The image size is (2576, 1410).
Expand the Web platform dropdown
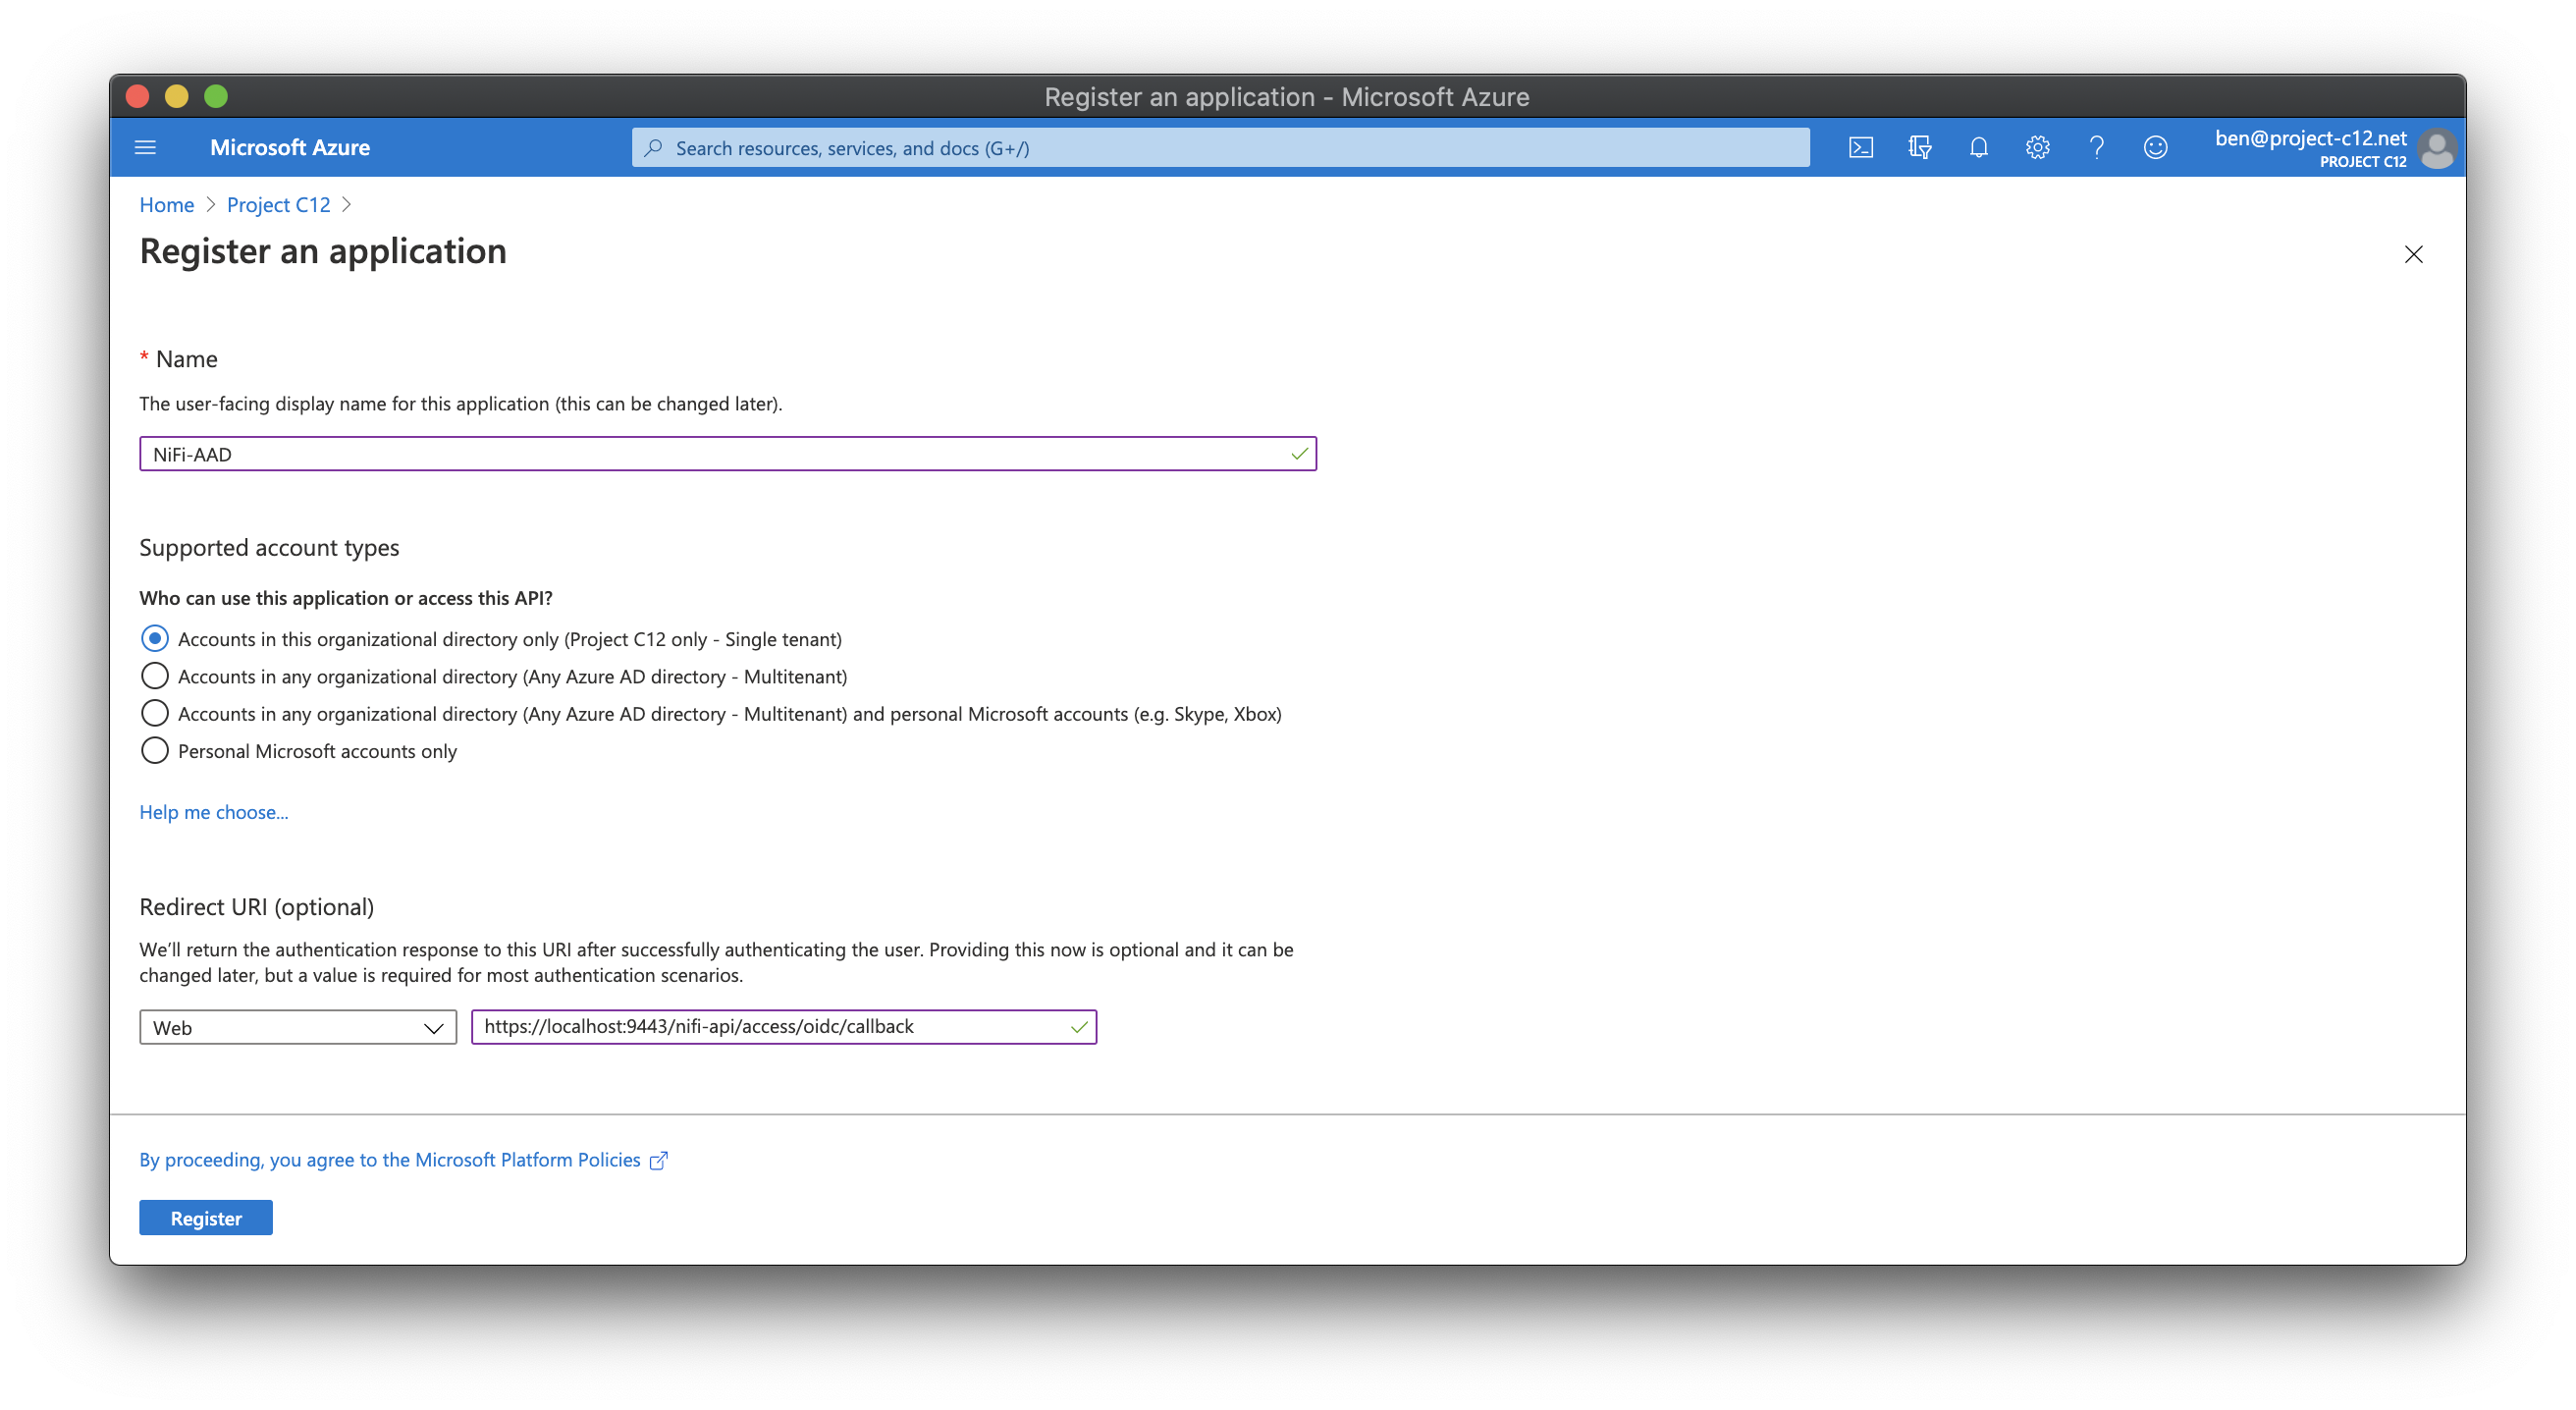(x=297, y=1027)
